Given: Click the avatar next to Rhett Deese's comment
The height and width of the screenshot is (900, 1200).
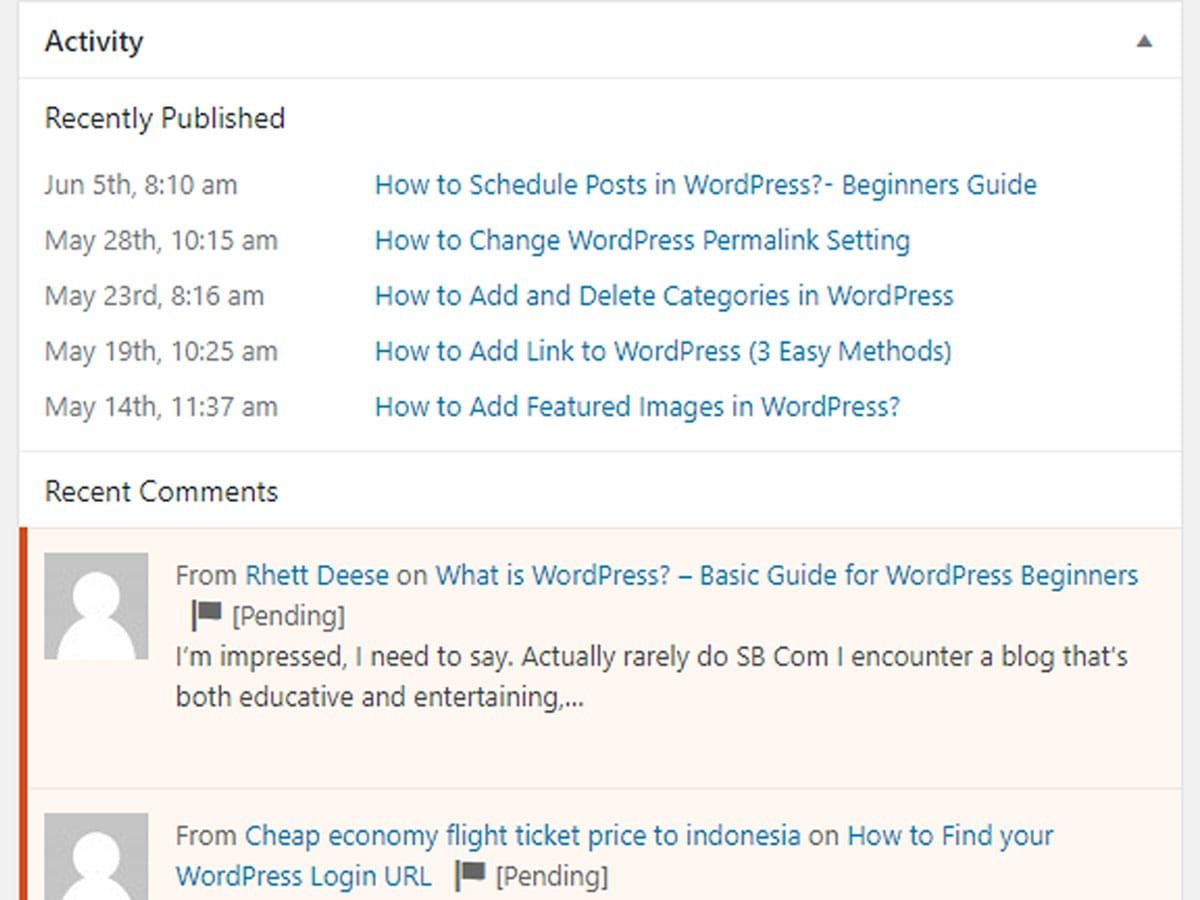Looking at the screenshot, I should coord(96,606).
